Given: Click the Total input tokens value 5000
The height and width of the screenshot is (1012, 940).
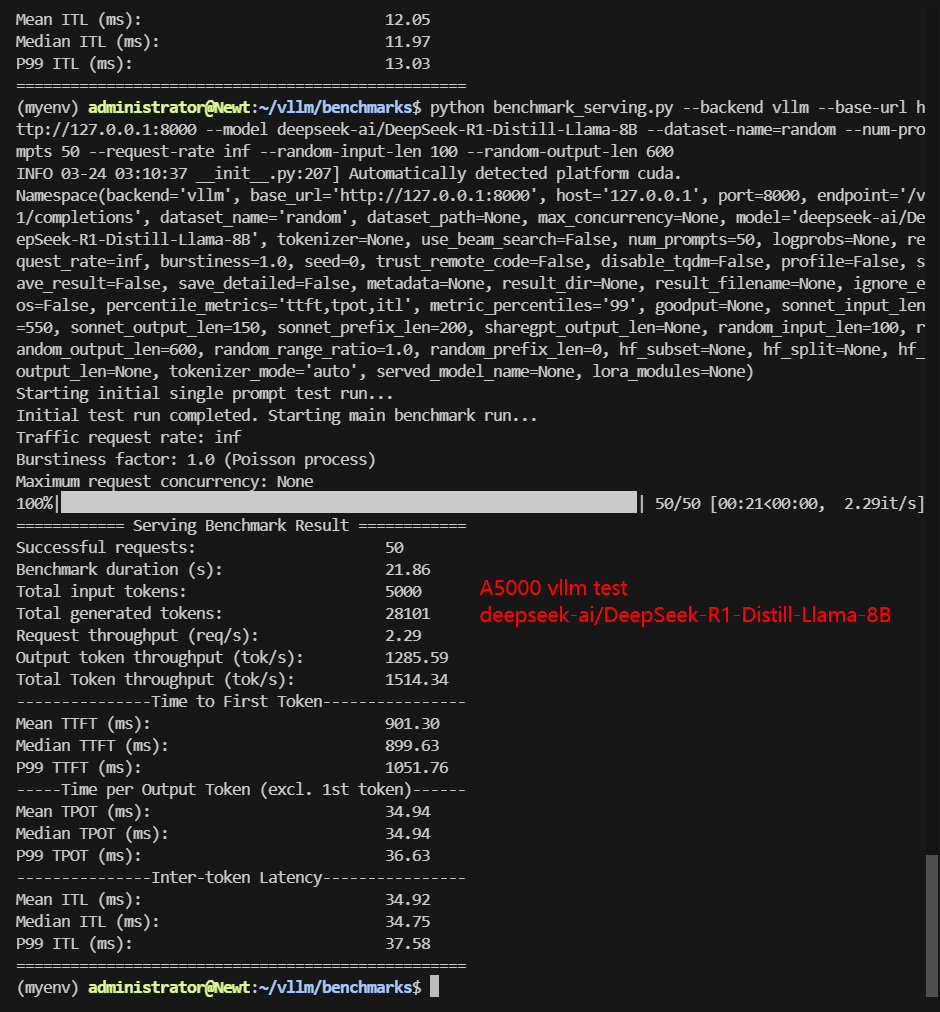Looking at the screenshot, I should (x=404, y=591).
